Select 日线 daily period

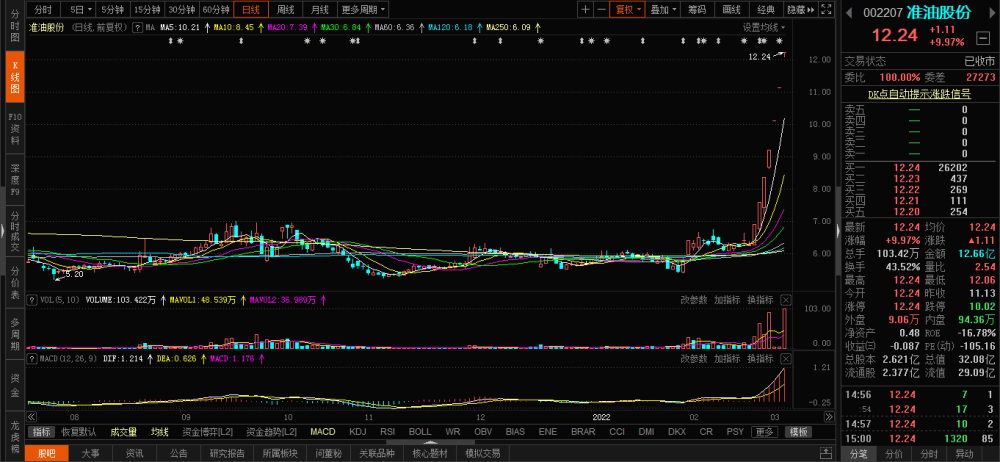[x=251, y=10]
